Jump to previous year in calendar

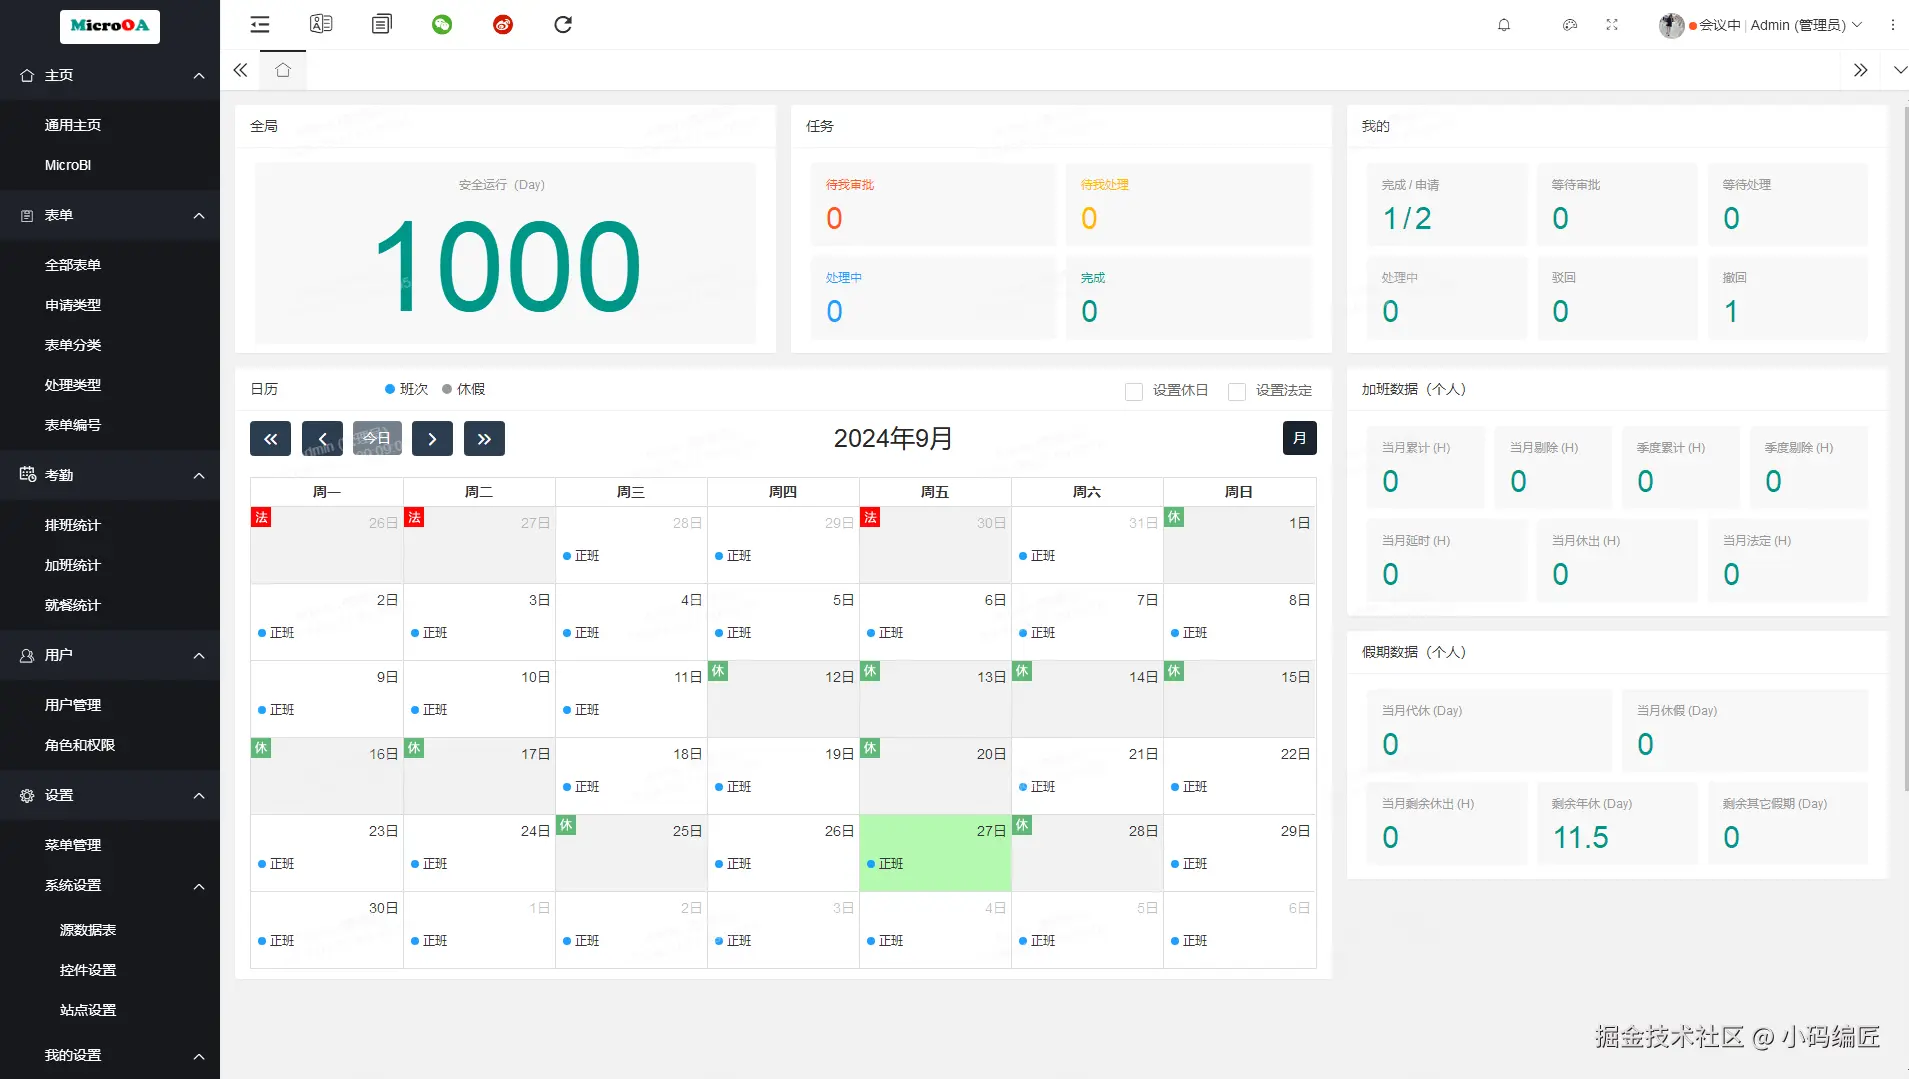(270, 438)
